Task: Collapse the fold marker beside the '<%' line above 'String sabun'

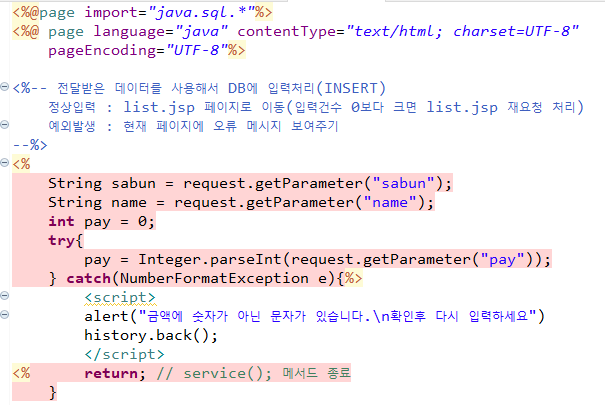Action: 4,162
